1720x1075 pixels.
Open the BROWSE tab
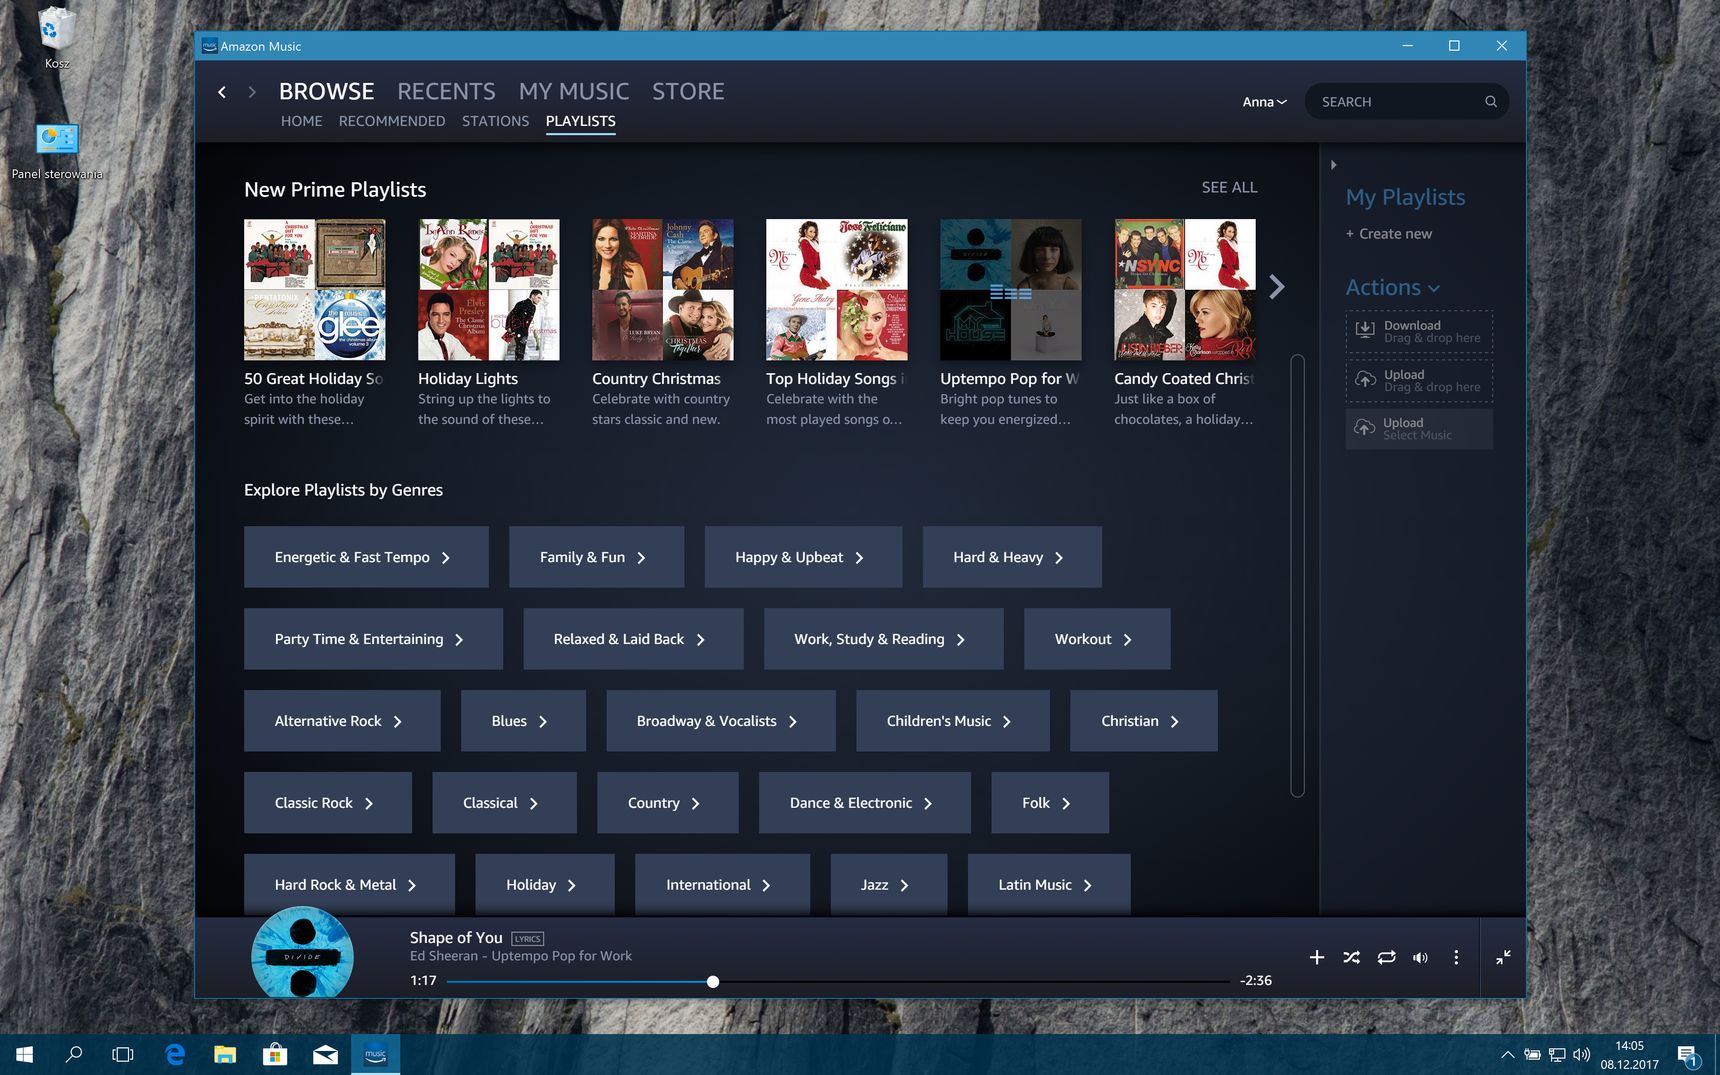[326, 91]
